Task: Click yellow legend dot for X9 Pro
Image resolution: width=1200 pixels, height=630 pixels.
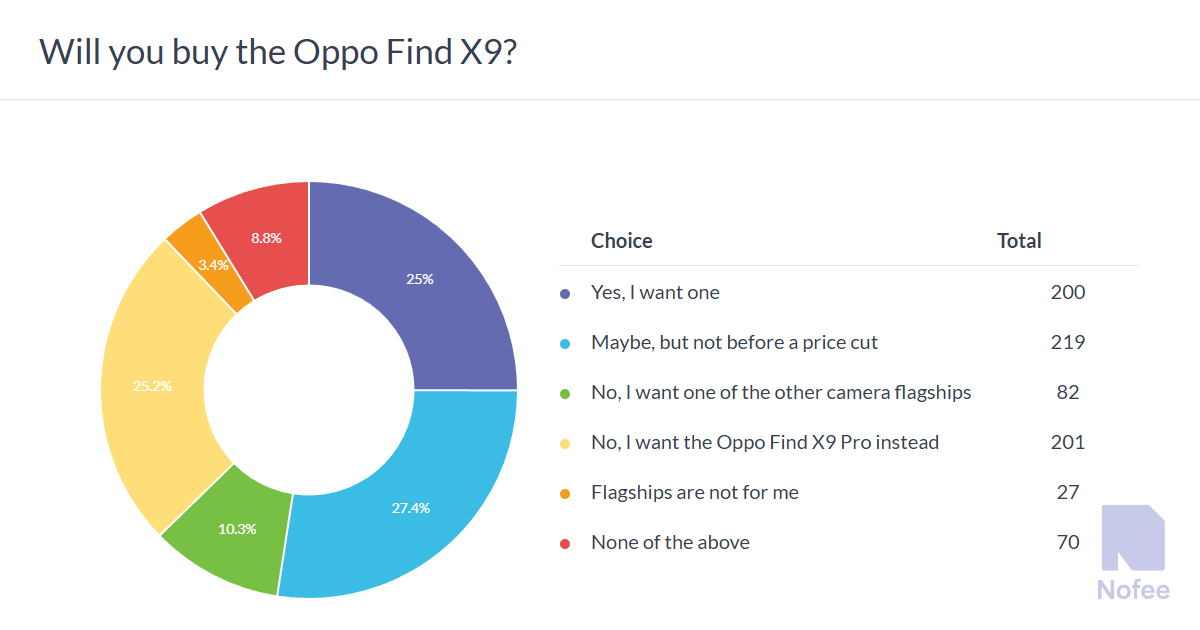Action: point(565,444)
